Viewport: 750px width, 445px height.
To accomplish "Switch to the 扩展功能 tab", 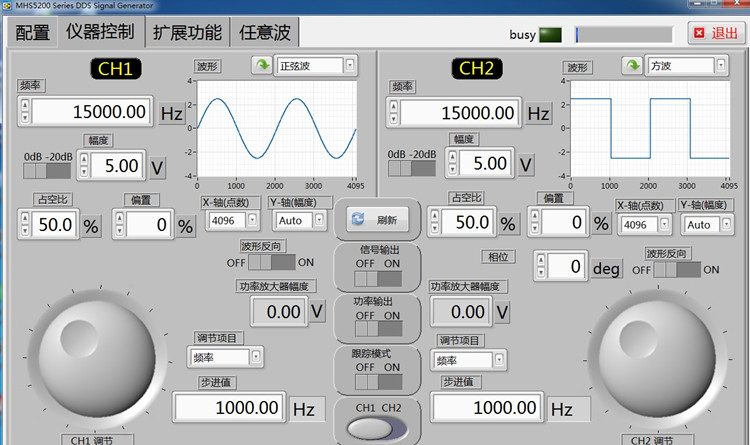I will (187, 31).
